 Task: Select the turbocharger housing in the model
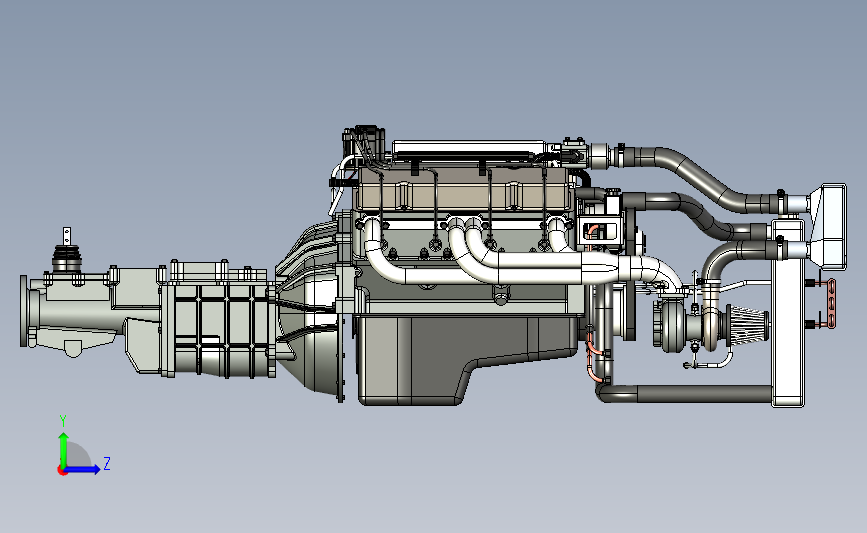coord(672,325)
